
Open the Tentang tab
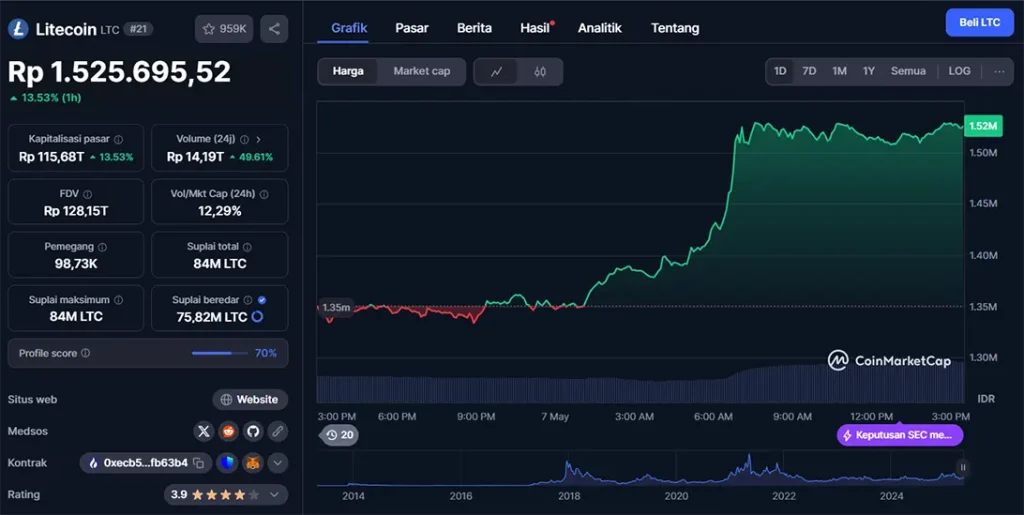675,28
